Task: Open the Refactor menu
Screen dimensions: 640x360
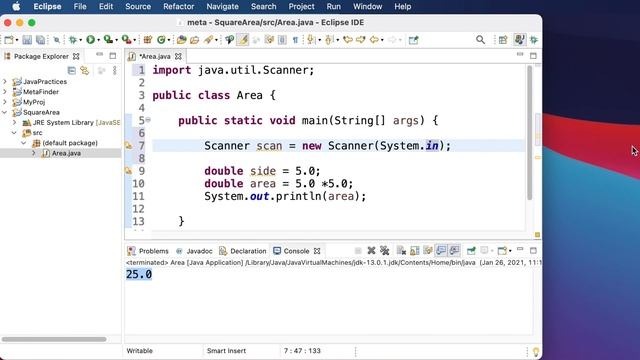Action: tap(179, 7)
